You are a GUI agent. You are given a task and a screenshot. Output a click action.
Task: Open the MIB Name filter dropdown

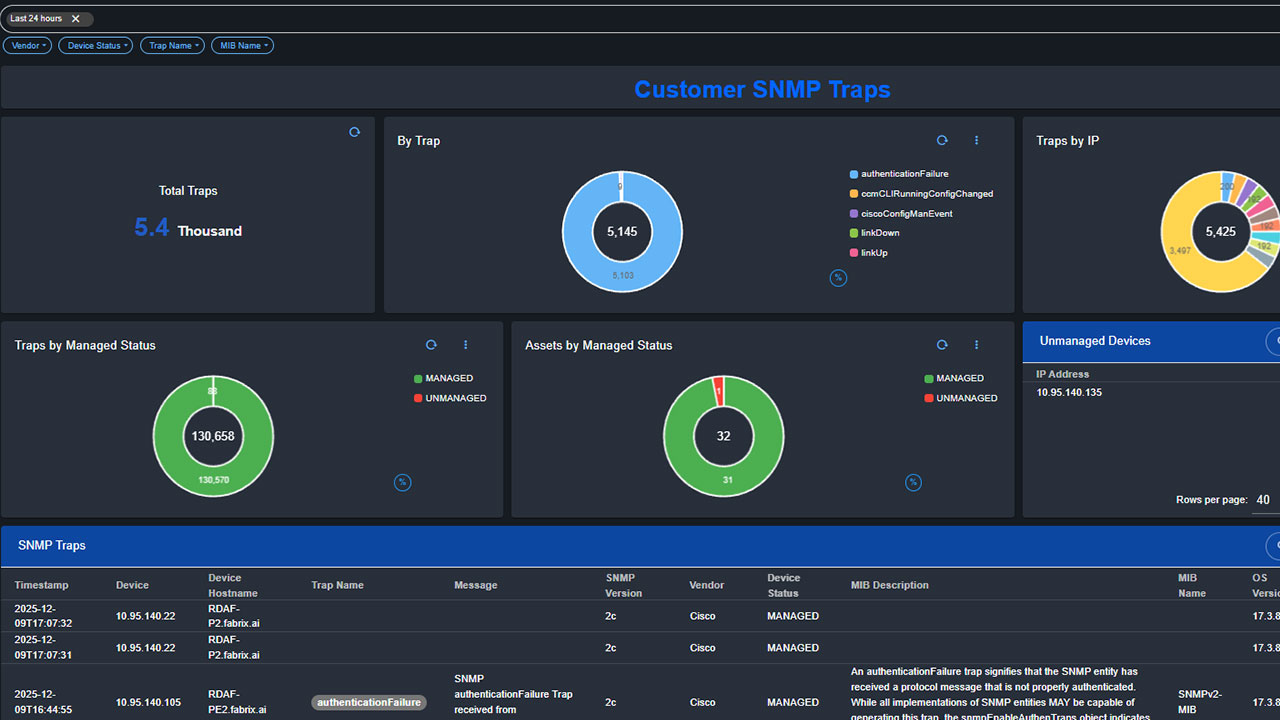pyautogui.click(x=241, y=45)
